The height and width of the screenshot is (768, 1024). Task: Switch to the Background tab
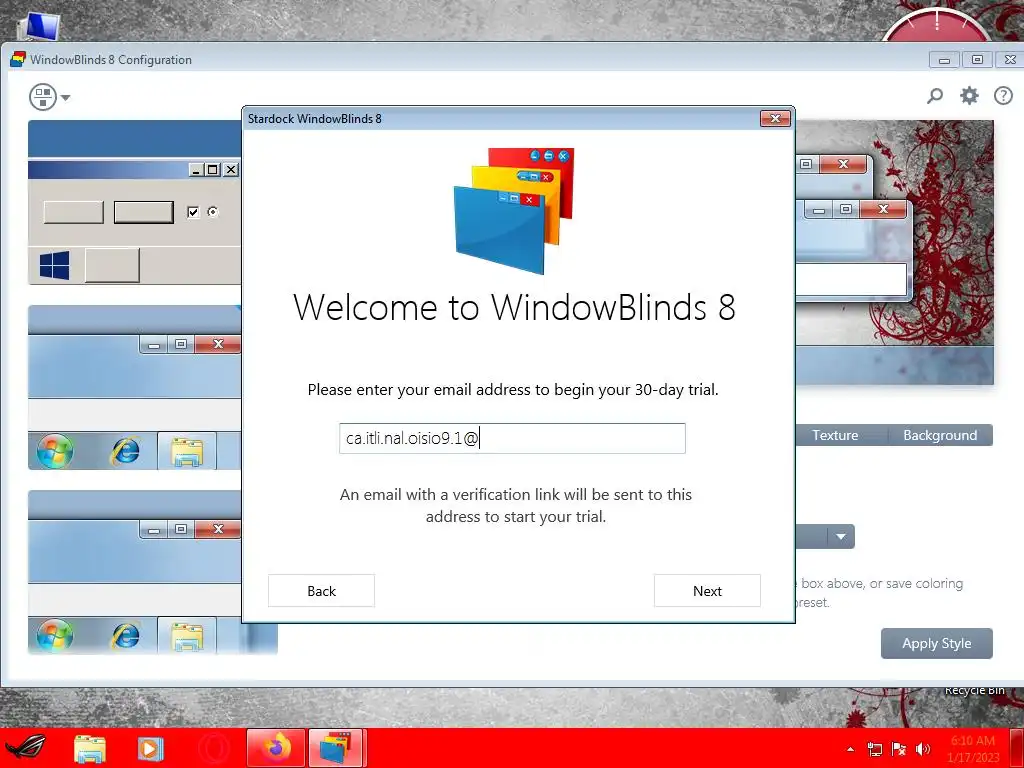pyautogui.click(x=940, y=435)
